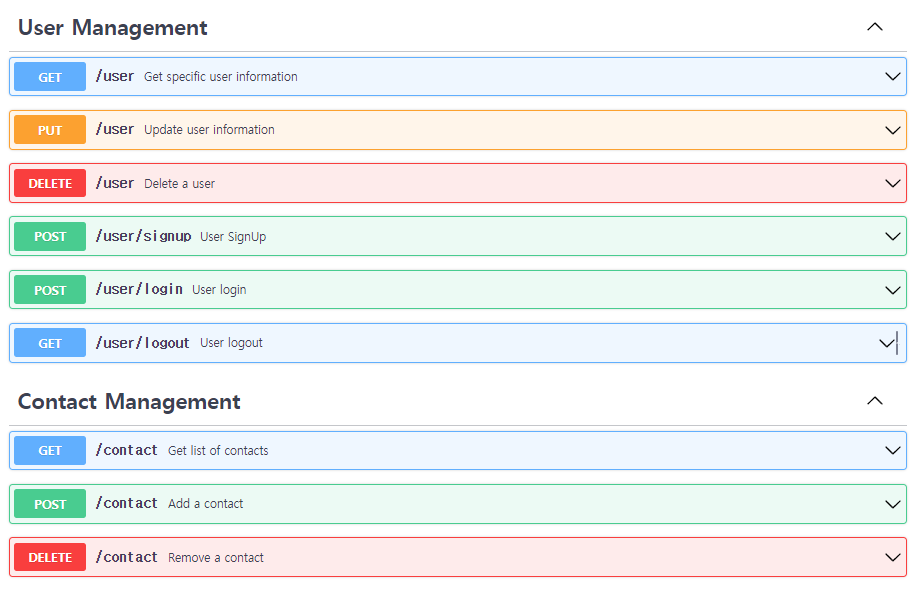Click POST badge for Add a contact
This screenshot has height=595, width=920.
pyautogui.click(x=50, y=504)
